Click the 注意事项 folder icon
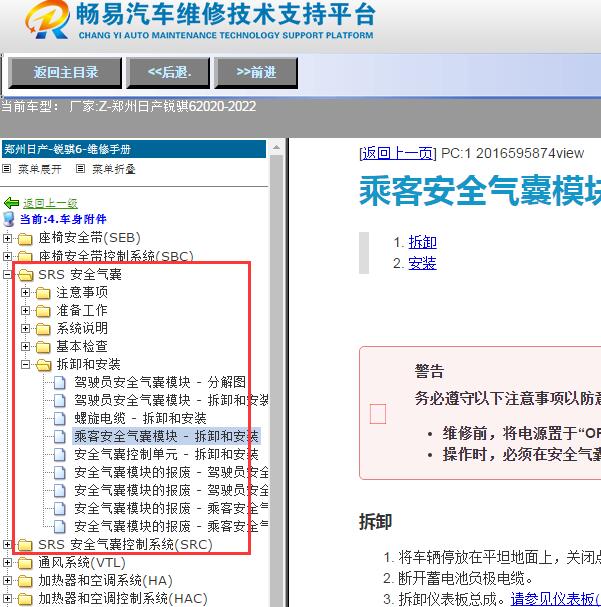Viewport: 601px width, 607px height. tap(43, 293)
